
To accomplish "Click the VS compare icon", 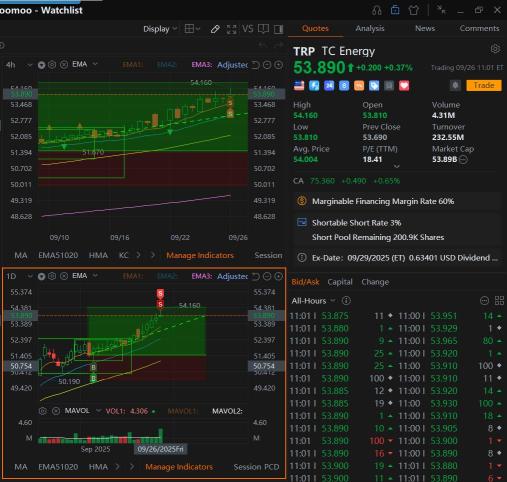I will [x=248, y=29].
